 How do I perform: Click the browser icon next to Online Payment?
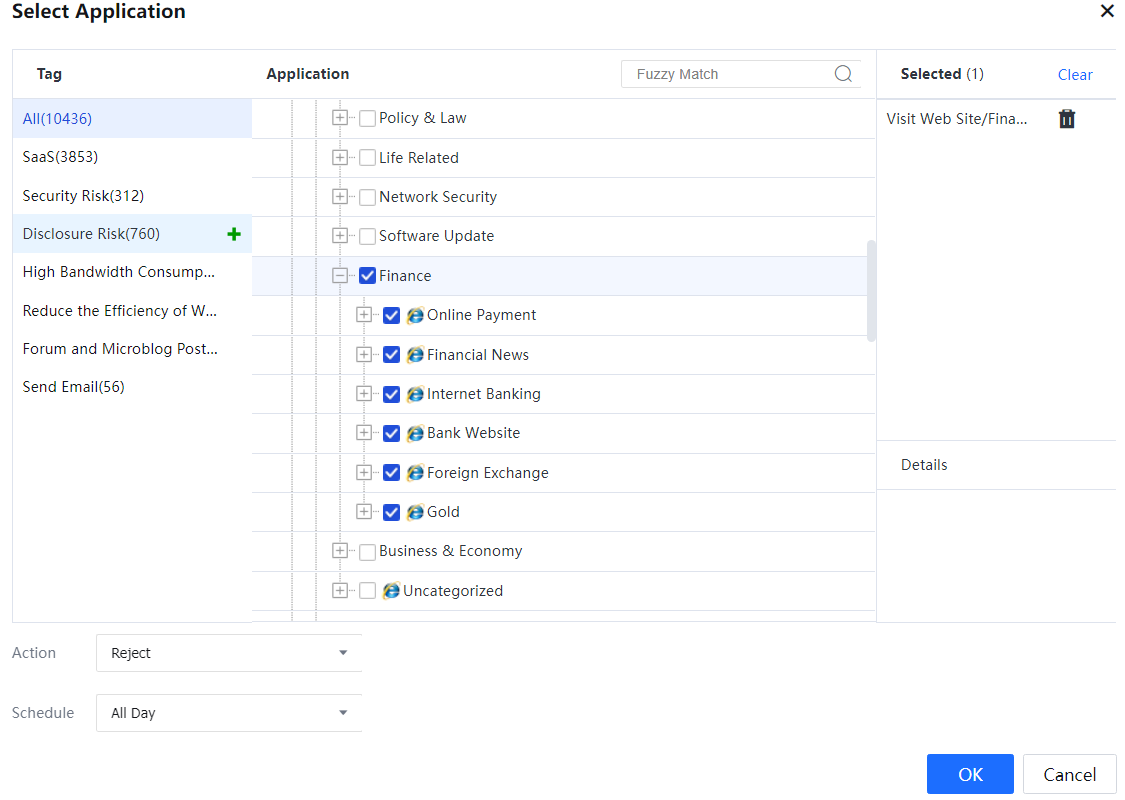tap(415, 315)
